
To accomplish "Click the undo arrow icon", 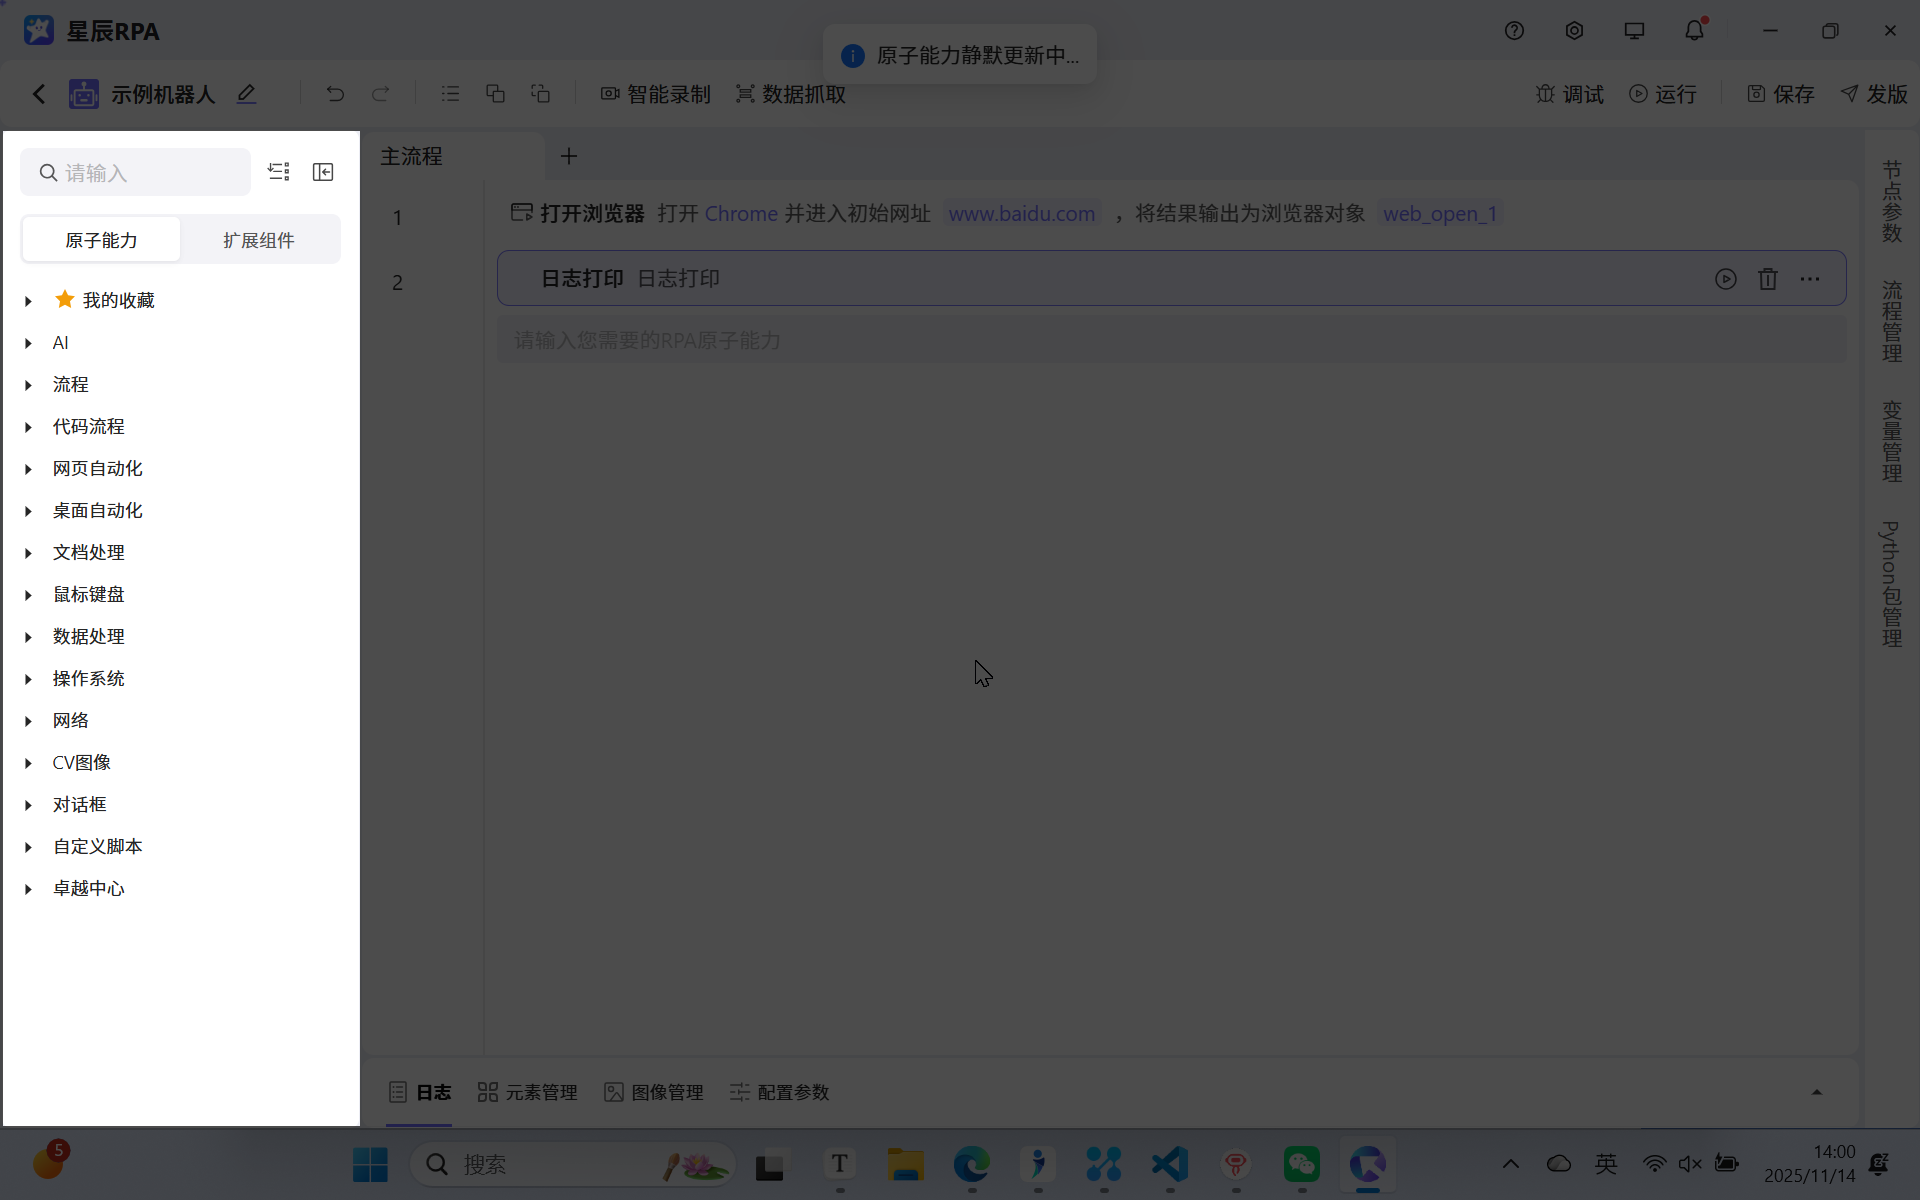I will pos(335,93).
